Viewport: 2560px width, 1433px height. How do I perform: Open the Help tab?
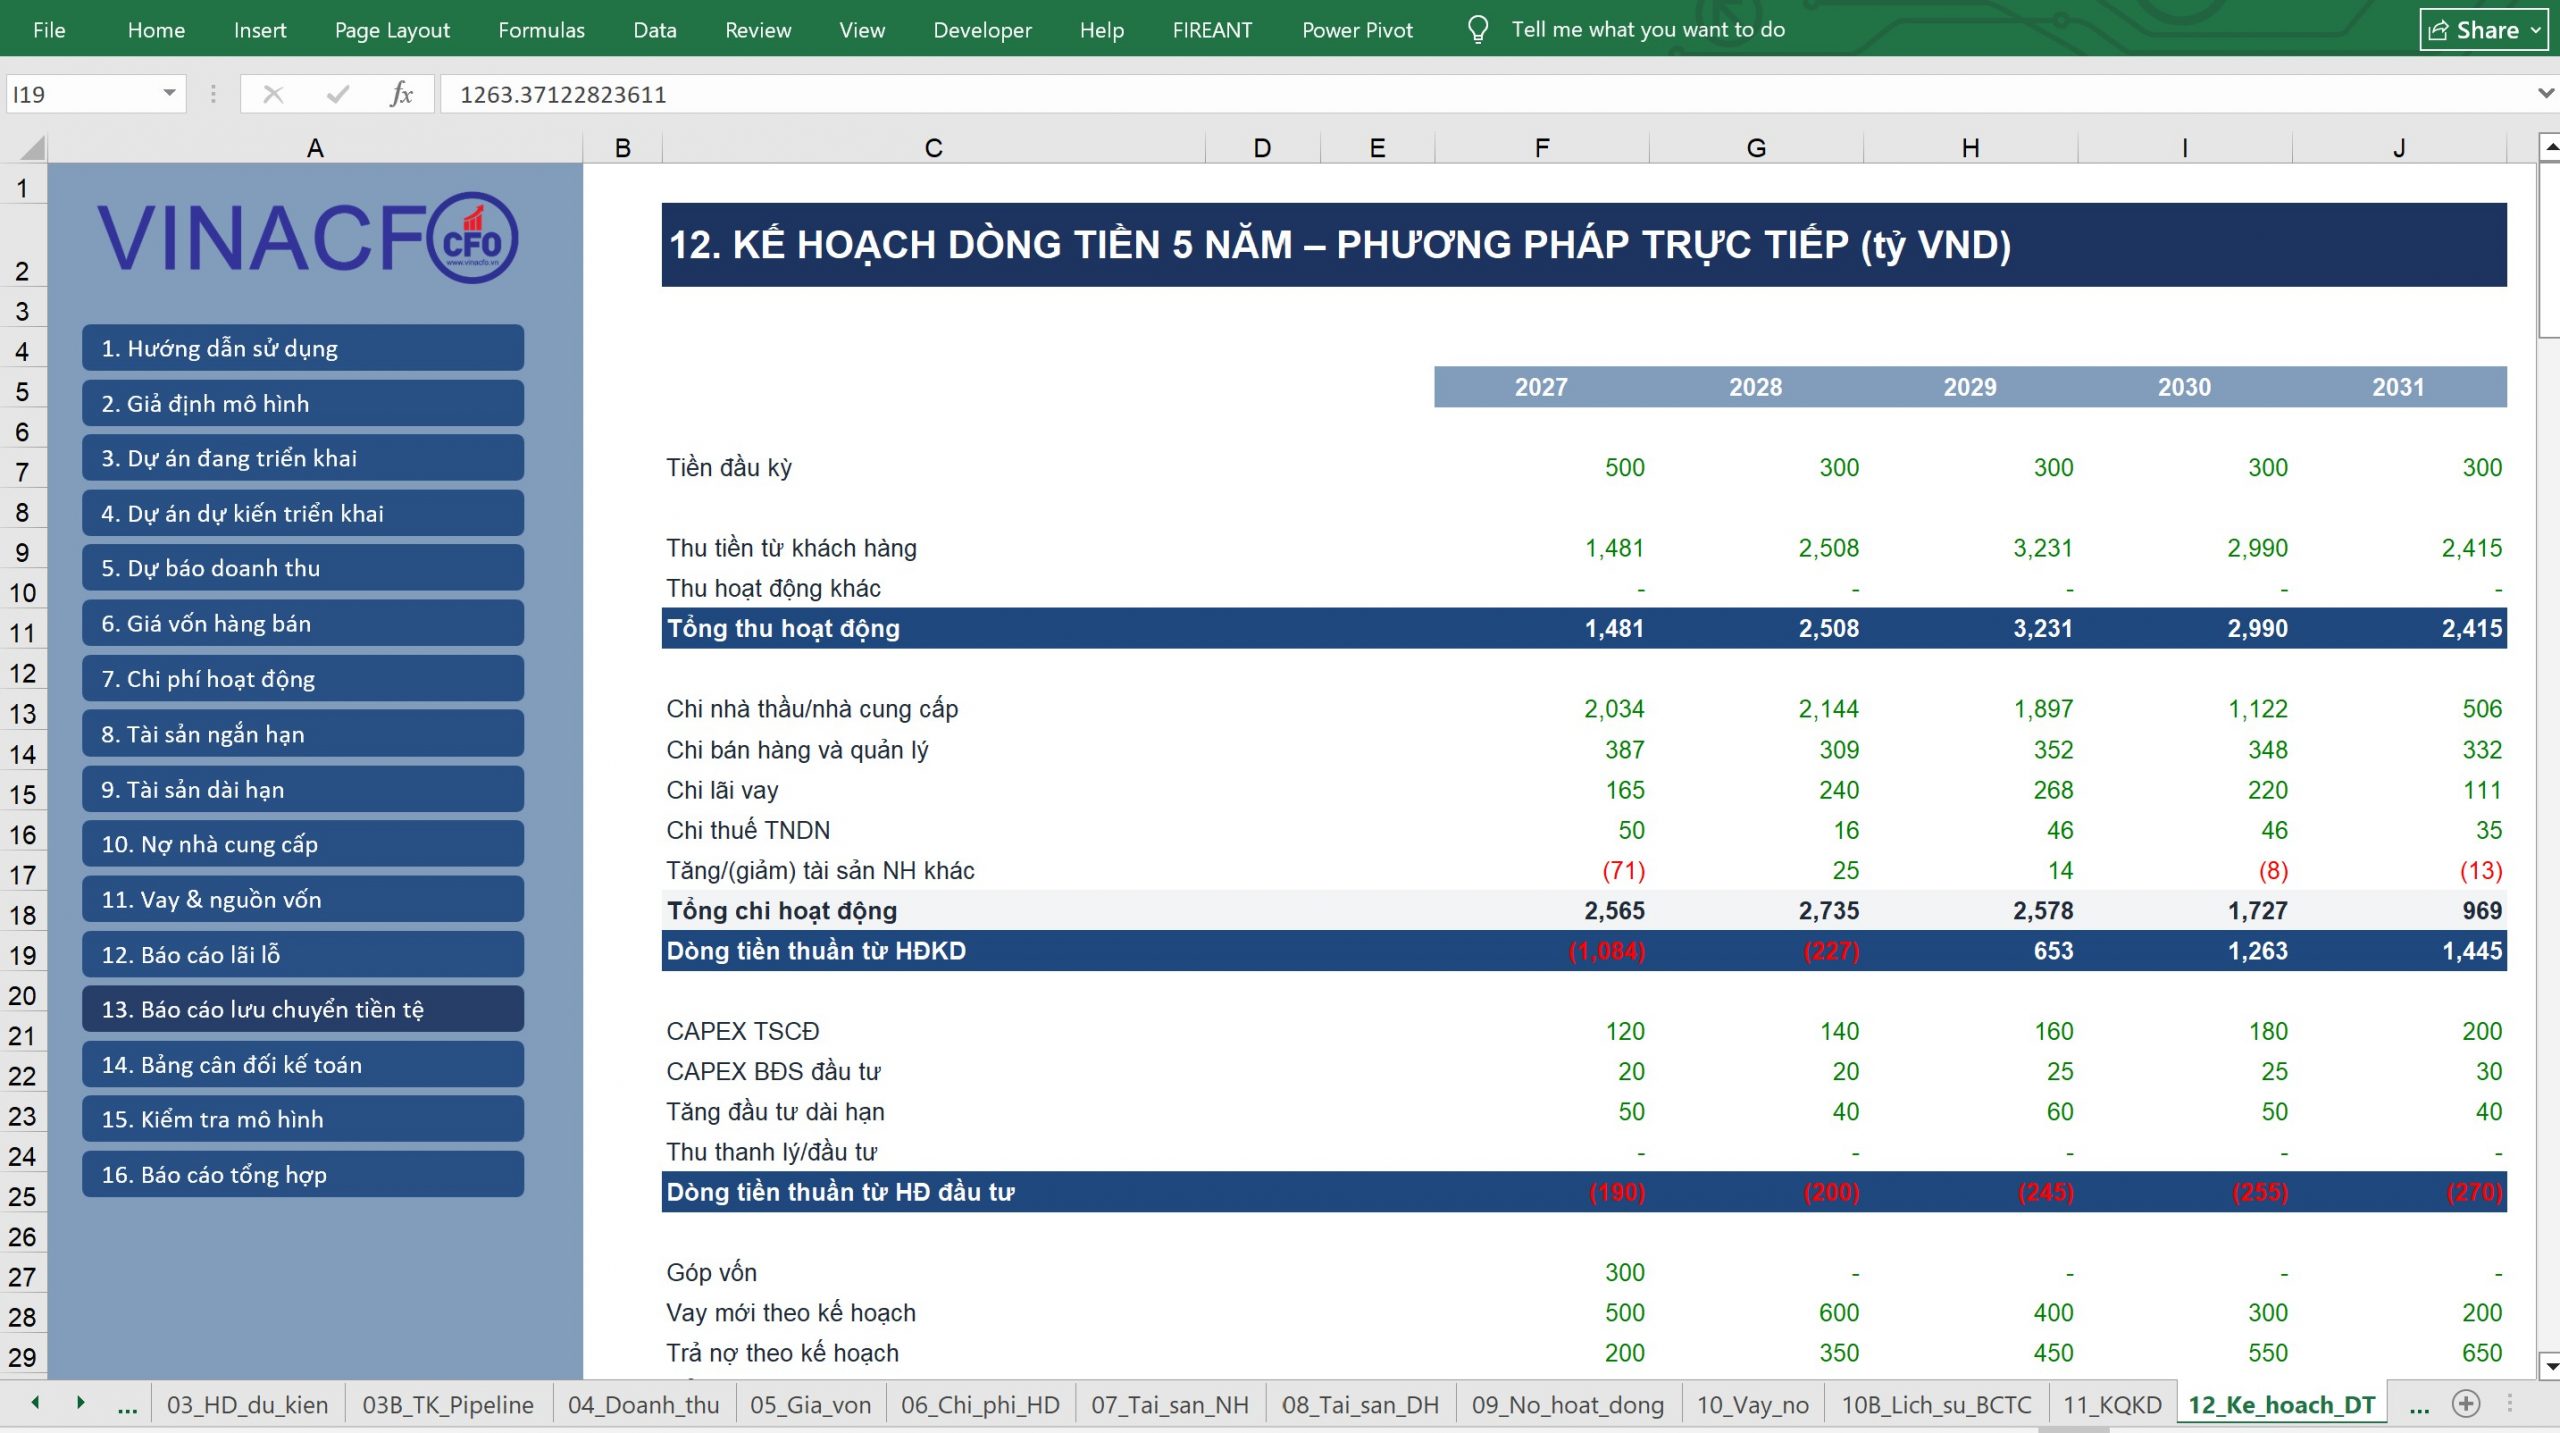1102,30
